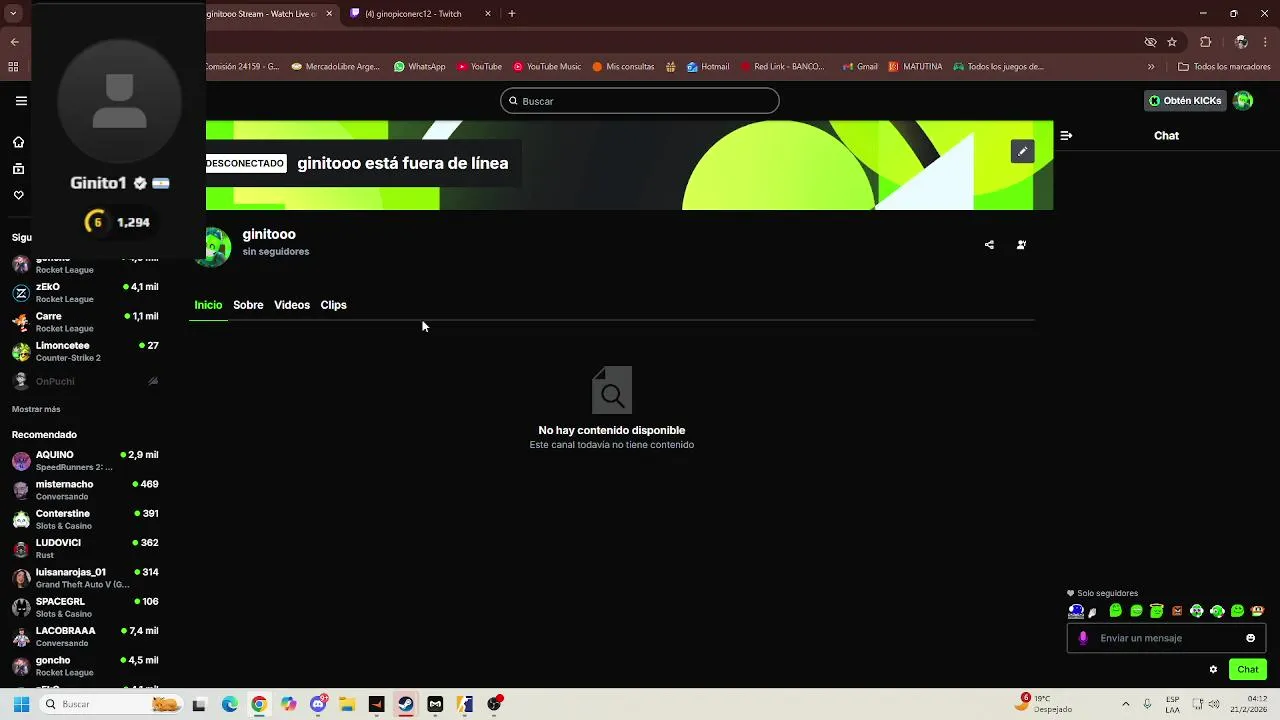Screen dimensions: 1280x720
Task: Insert the blue headphones emote
Action: 1076,611
